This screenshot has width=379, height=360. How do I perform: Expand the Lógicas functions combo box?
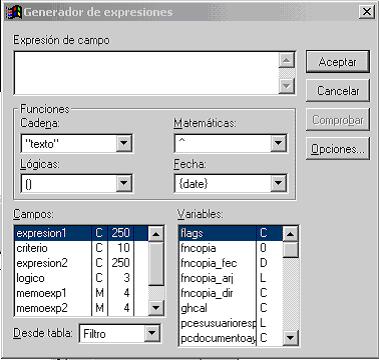click(x=124, y=183)
